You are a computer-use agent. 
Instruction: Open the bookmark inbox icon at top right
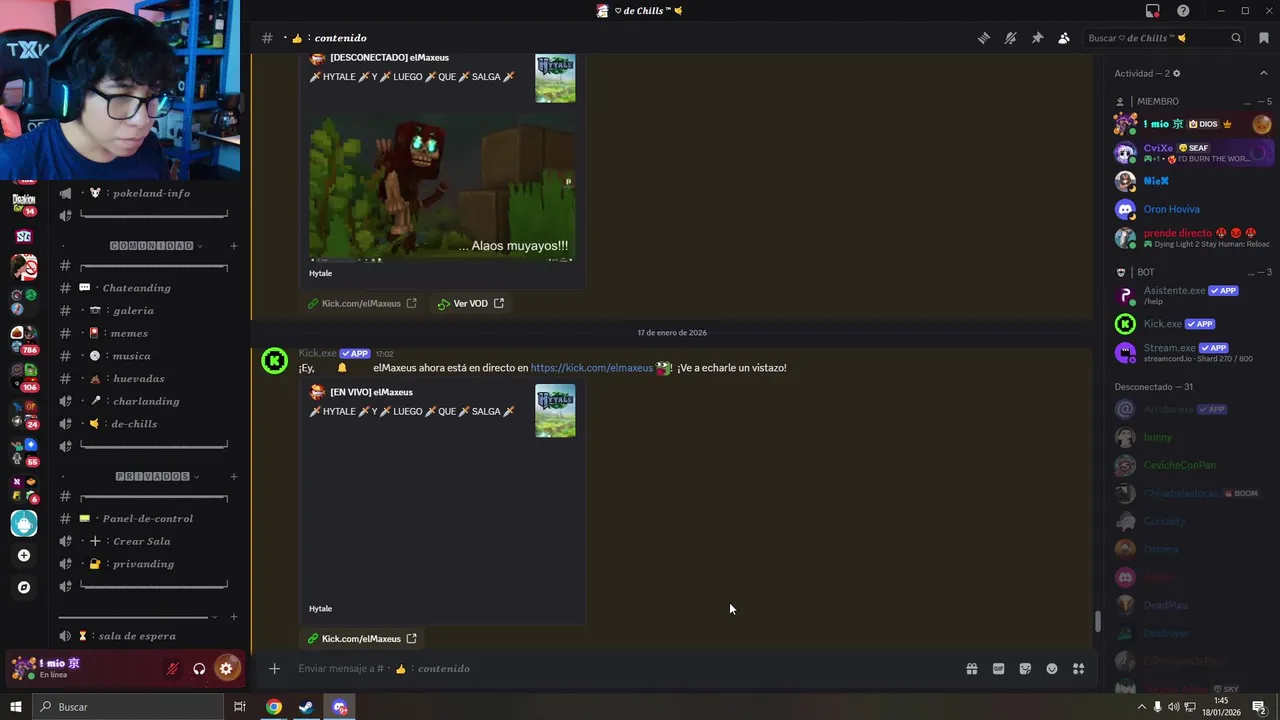pos(1264,38)
